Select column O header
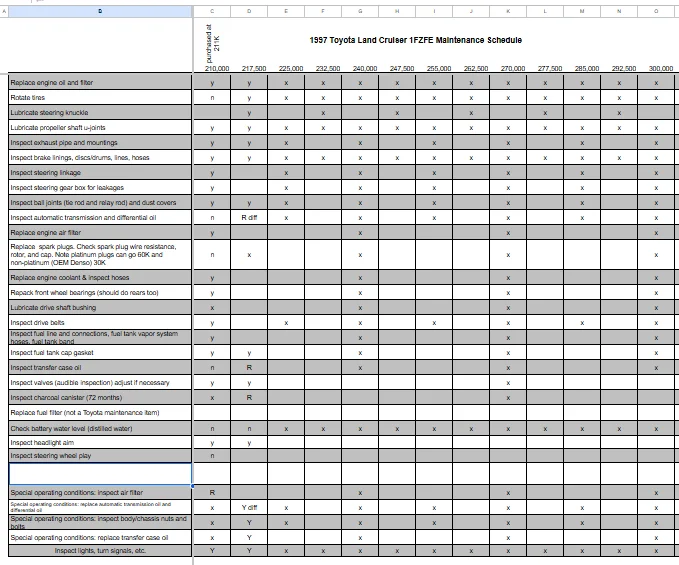679x565 pixels. pyautogui.click(x=656, y=11)
